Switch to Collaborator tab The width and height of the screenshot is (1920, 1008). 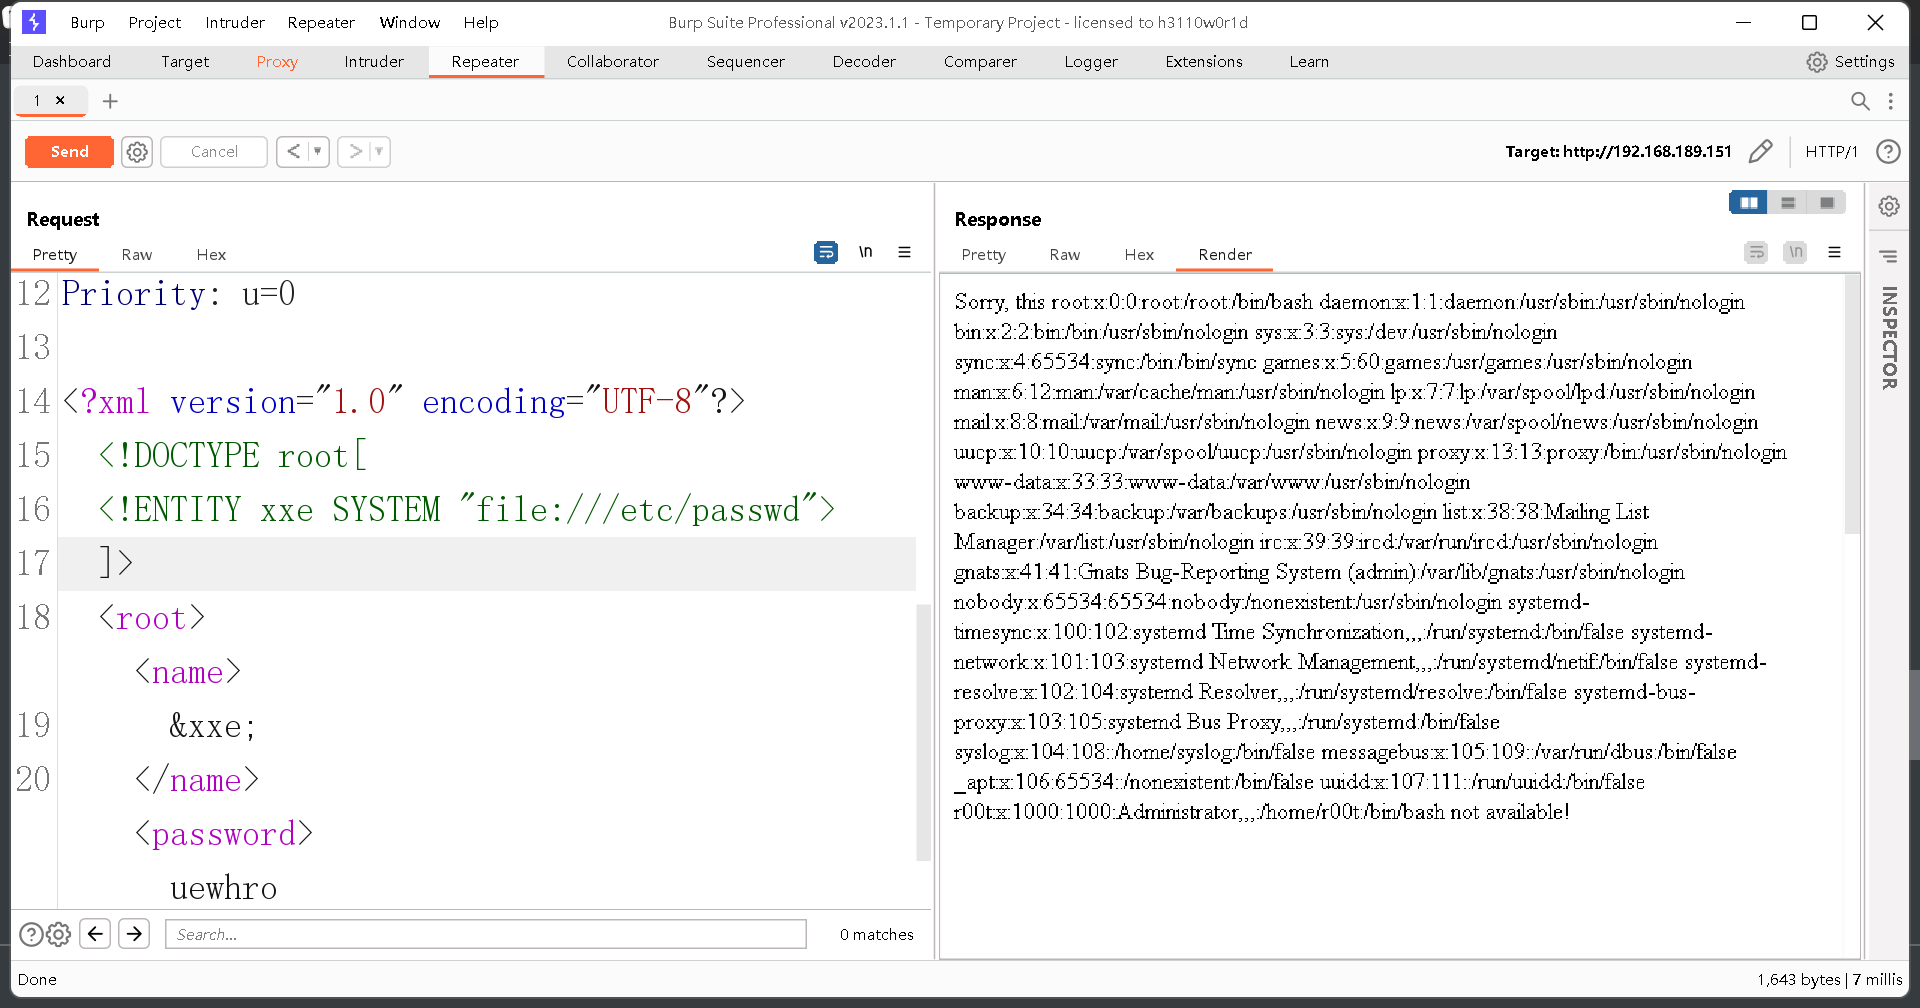(613, 62)
